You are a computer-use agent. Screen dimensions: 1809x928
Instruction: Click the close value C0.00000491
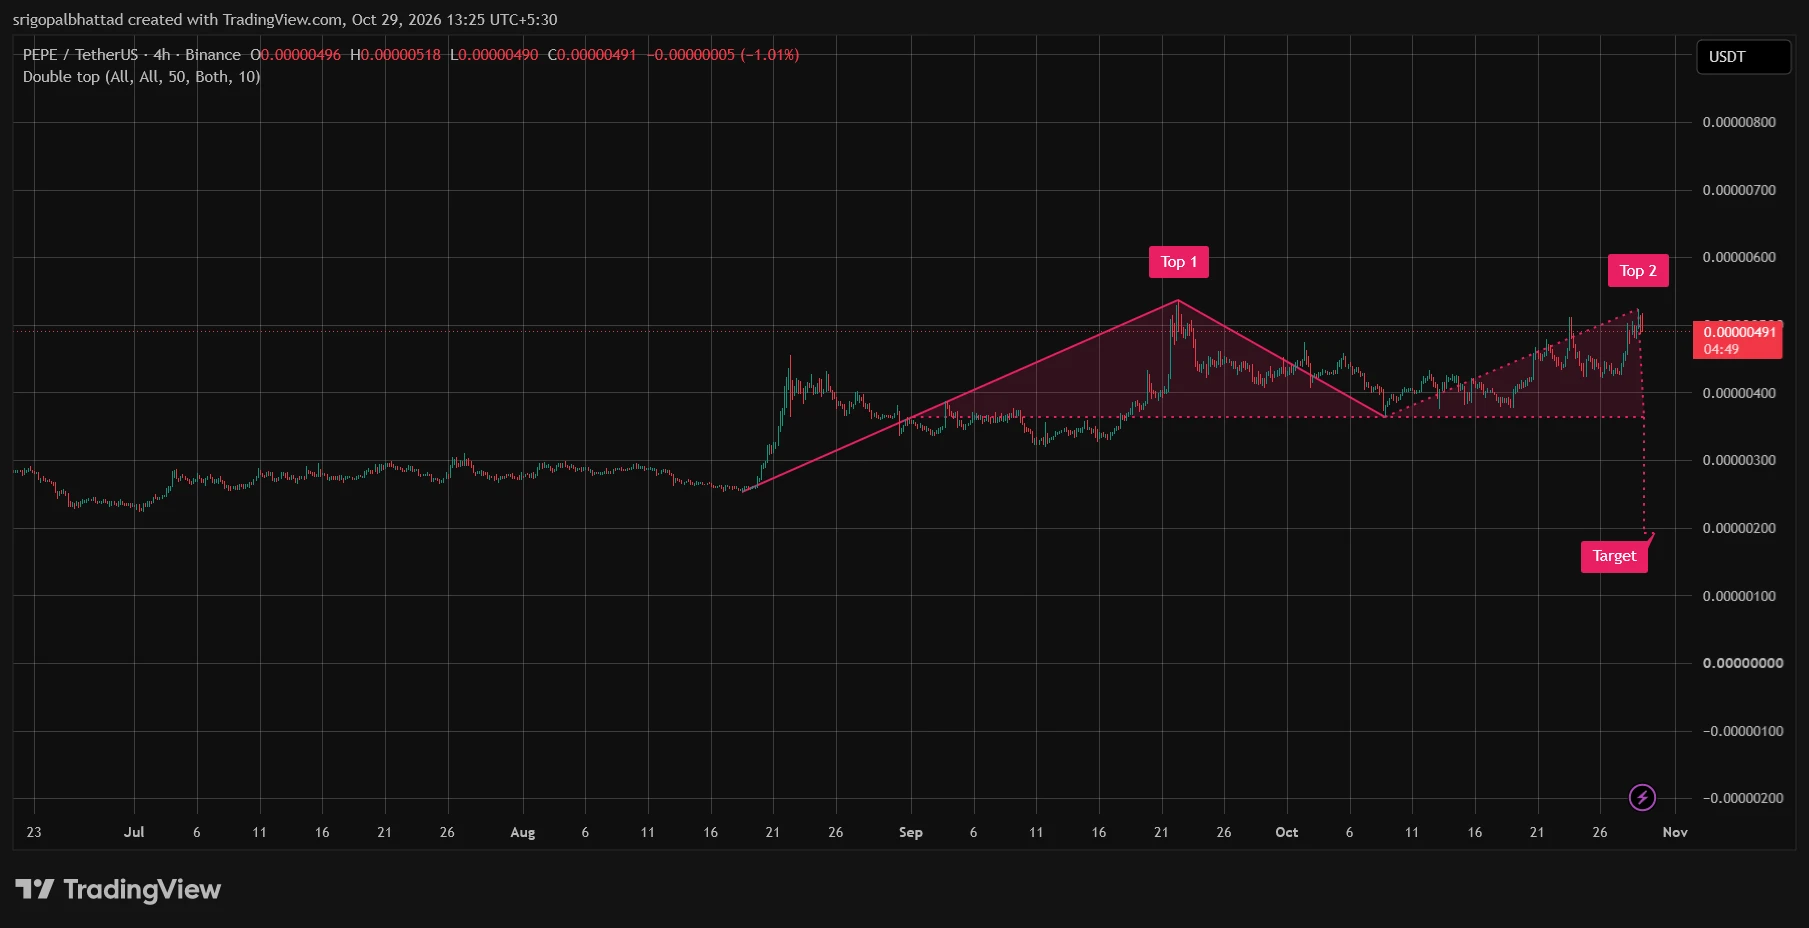click(x=592, y=55)
